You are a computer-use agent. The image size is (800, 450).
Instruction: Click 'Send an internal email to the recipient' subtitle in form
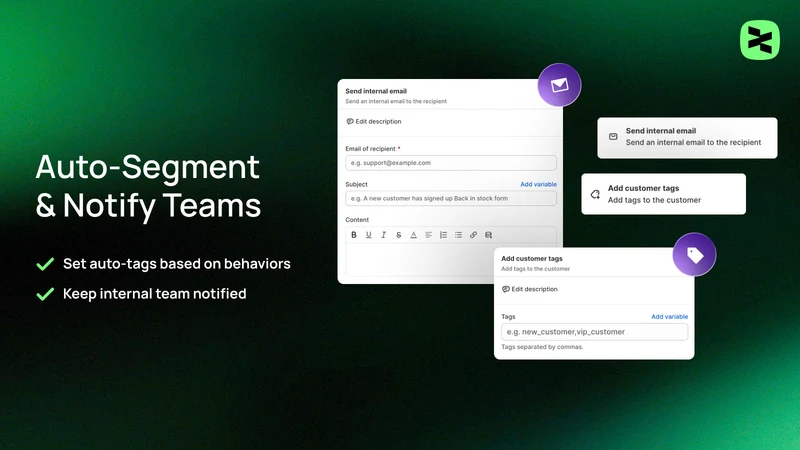396,102
